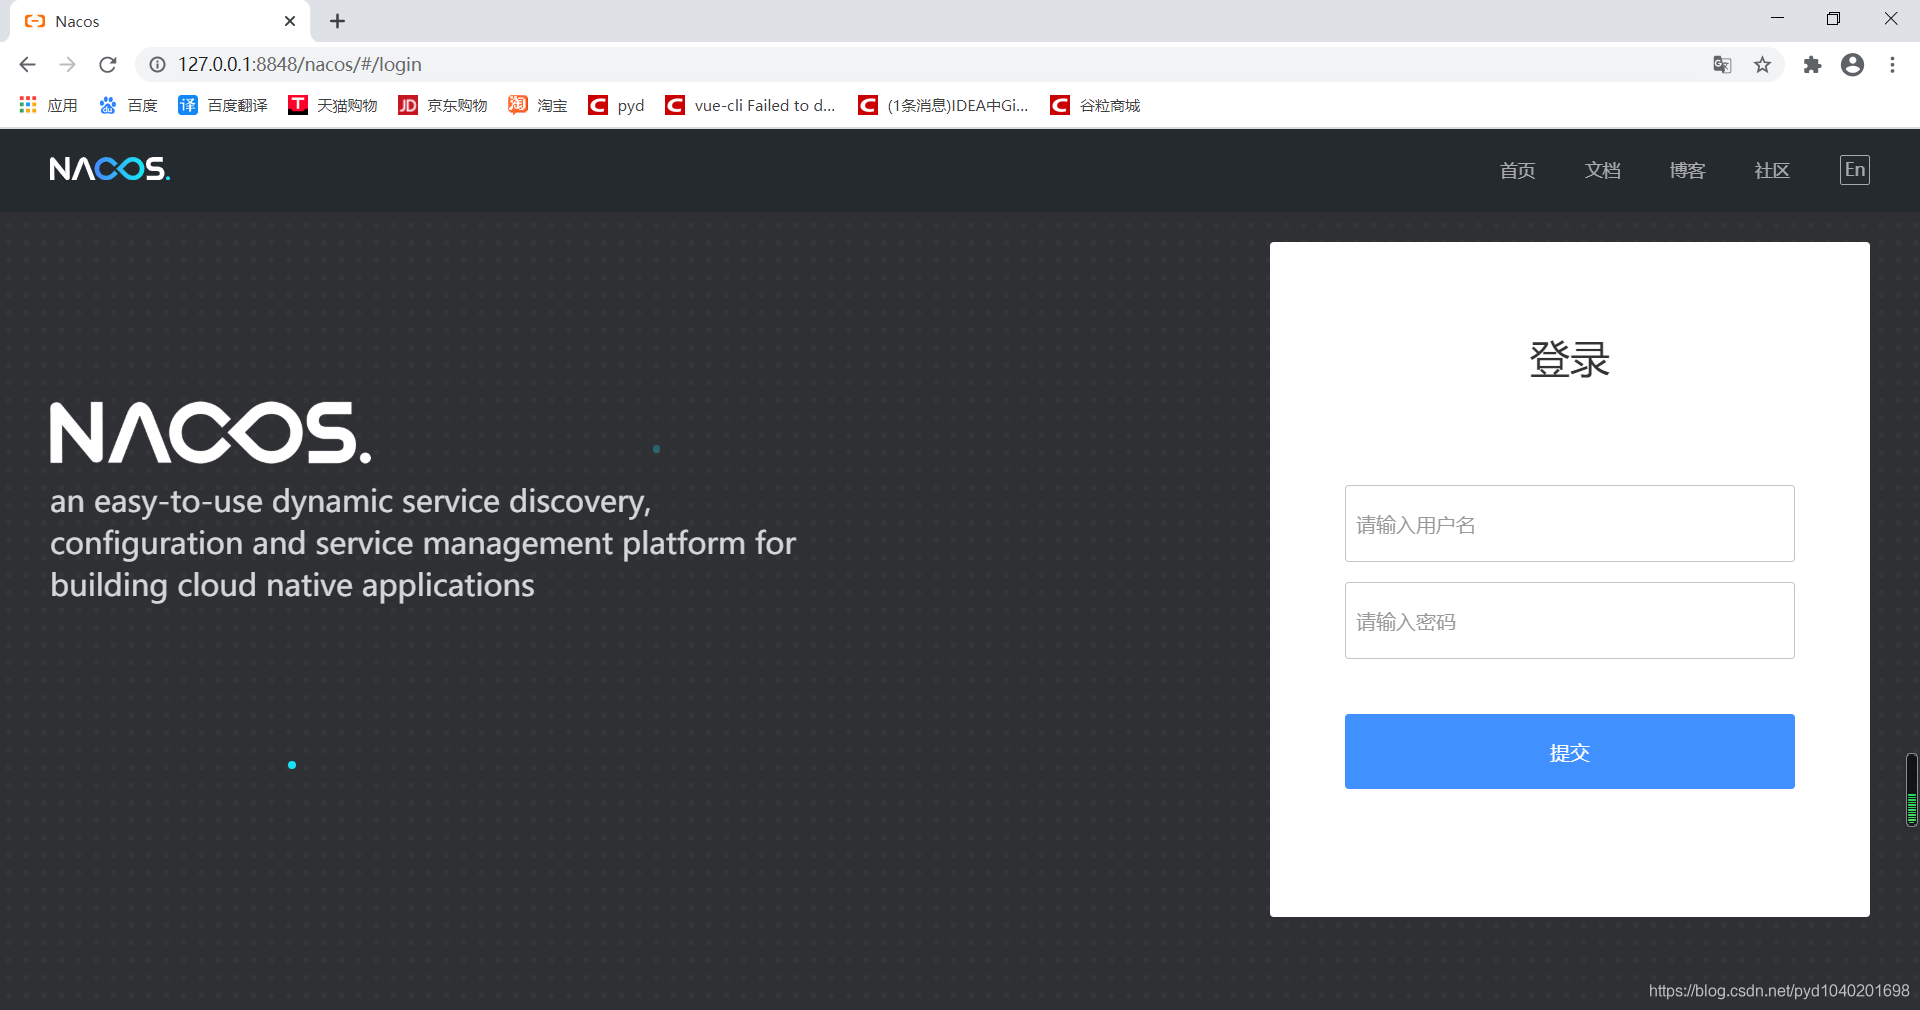Open the 谷粒商城 bookmark
Viewport: 1920px width, 1010px height.
1095,105
